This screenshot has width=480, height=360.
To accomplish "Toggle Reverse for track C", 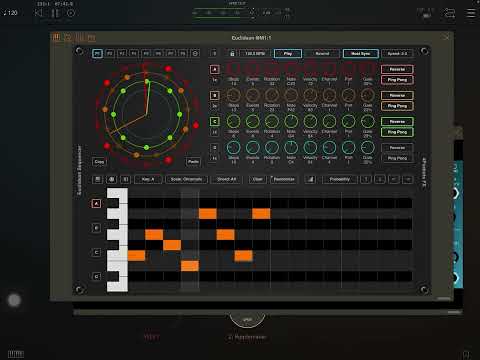I will [397, 122].
